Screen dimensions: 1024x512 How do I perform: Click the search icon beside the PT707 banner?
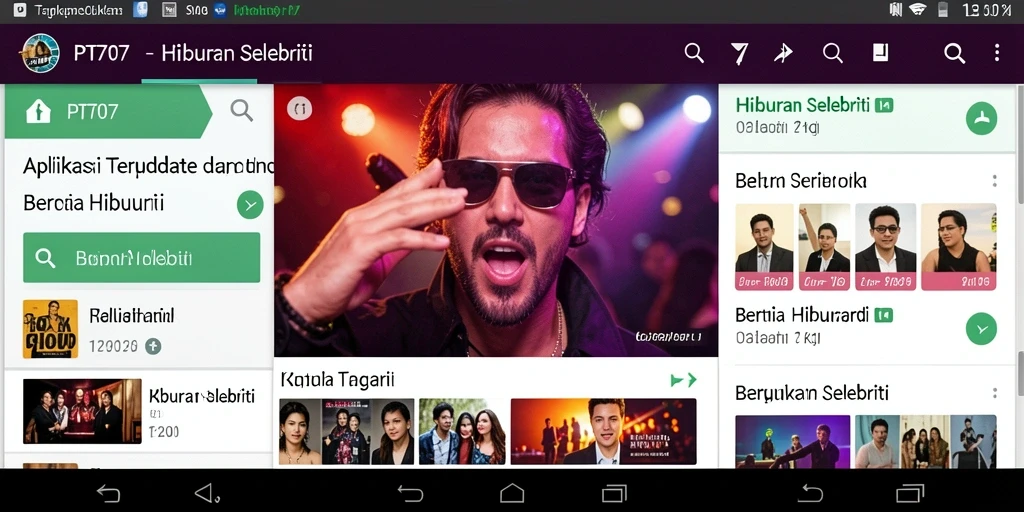tap(242, 110)
